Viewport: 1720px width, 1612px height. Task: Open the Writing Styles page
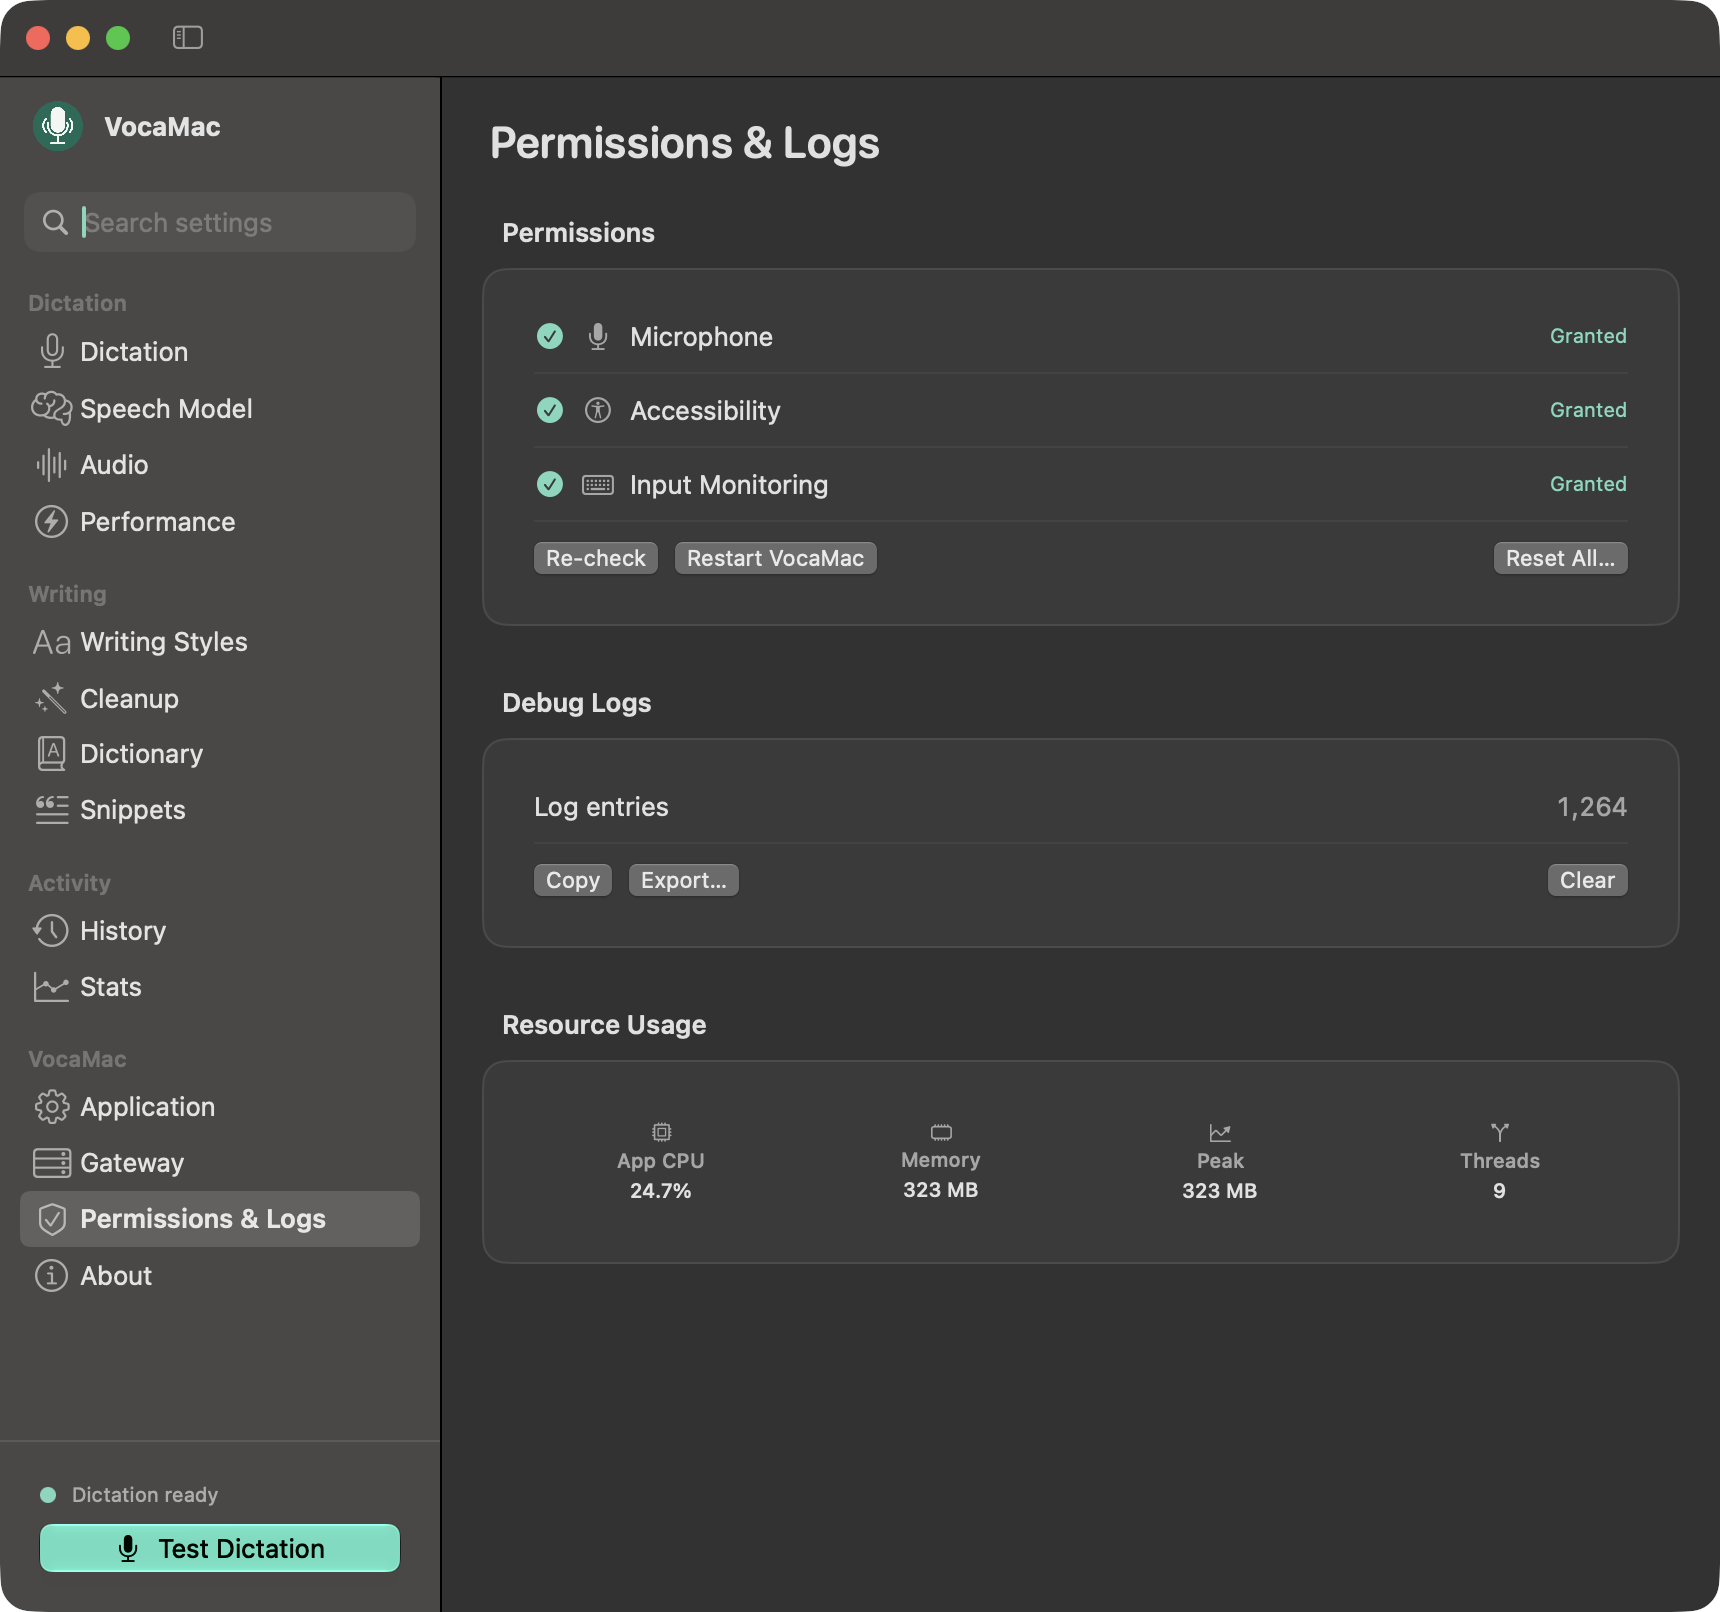(x=220, y=642)
